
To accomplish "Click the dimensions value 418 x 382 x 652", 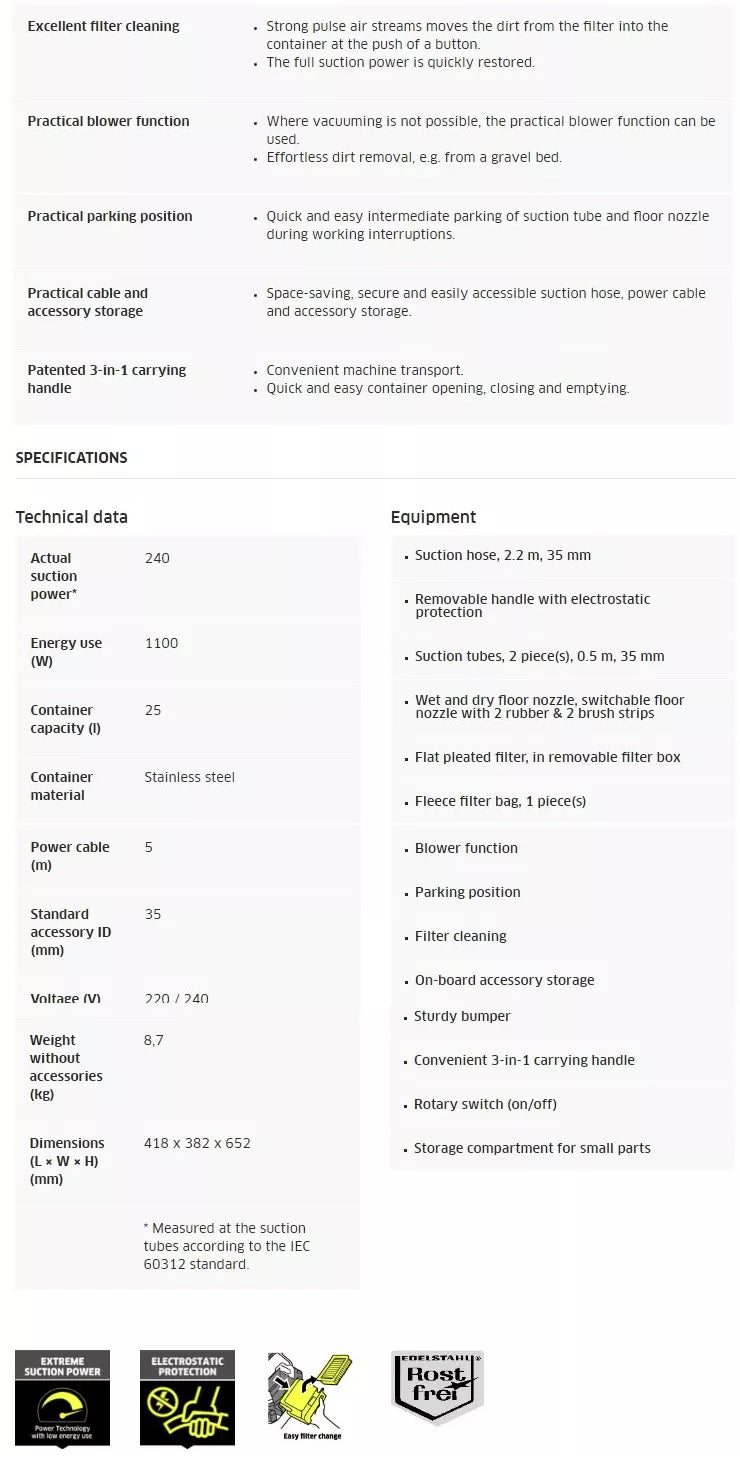I will pyautogui.click(x=197, y=1143).
